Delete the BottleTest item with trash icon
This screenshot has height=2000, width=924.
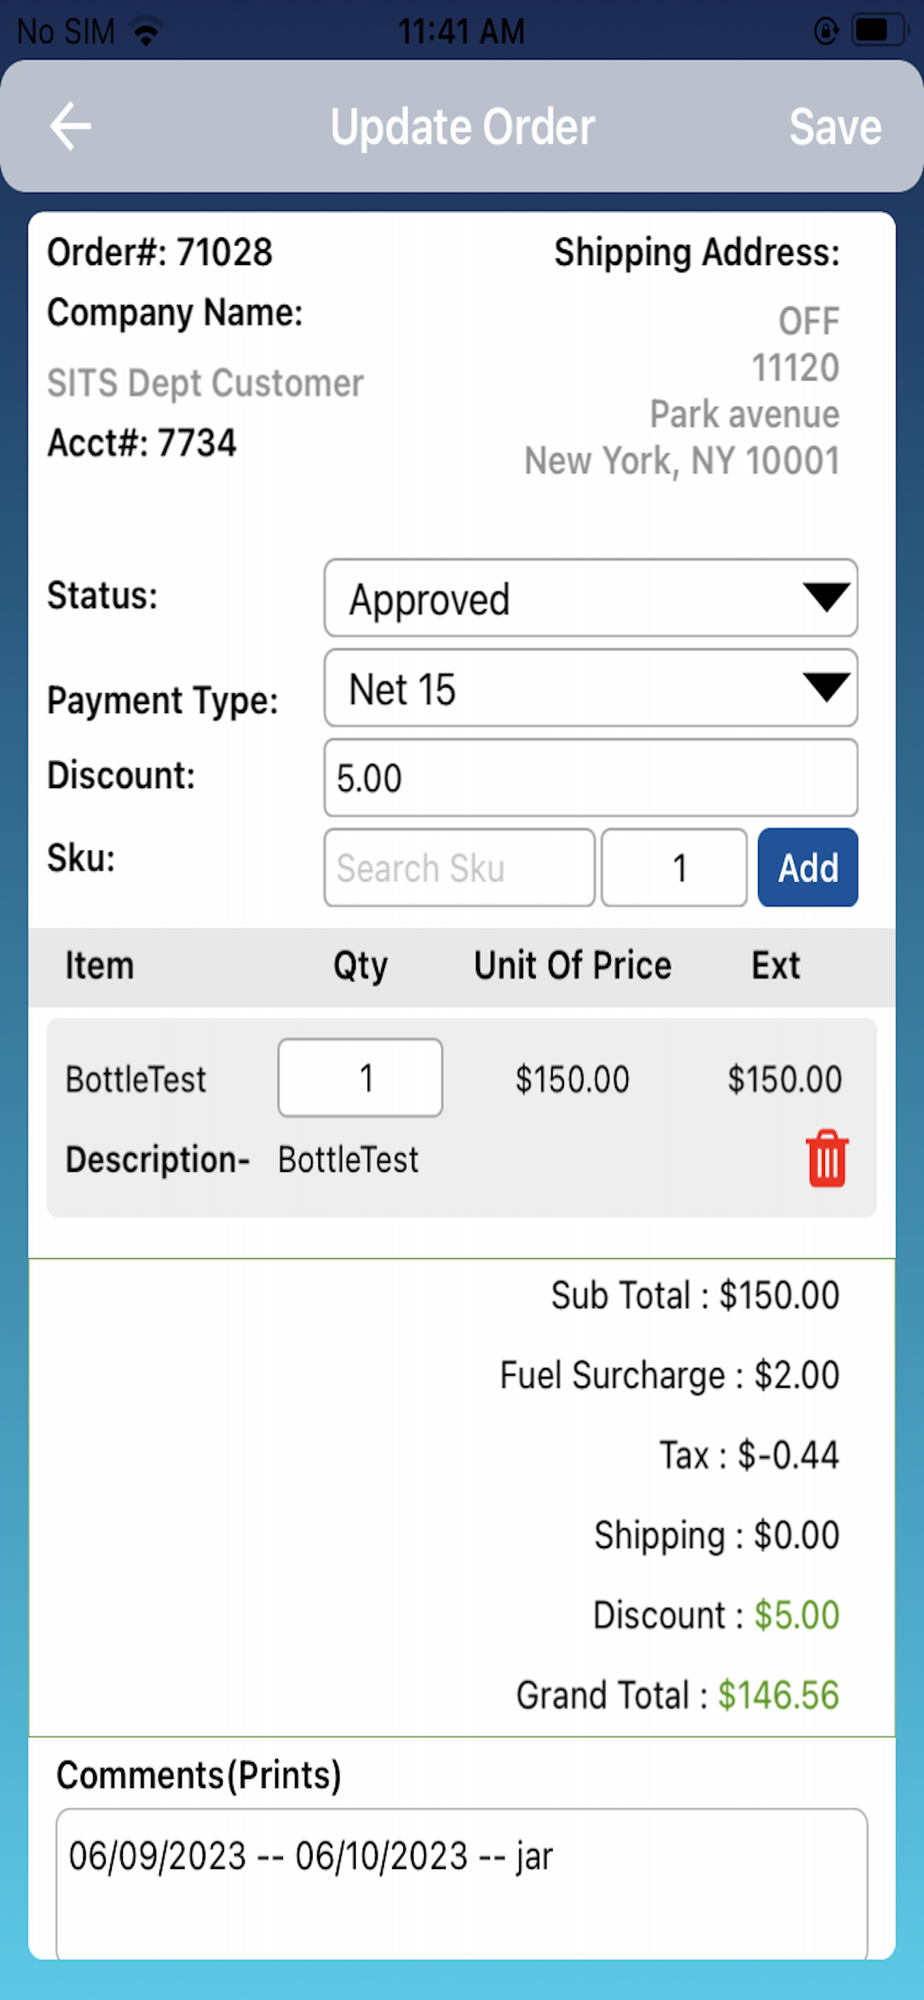tap(826, 1159)
